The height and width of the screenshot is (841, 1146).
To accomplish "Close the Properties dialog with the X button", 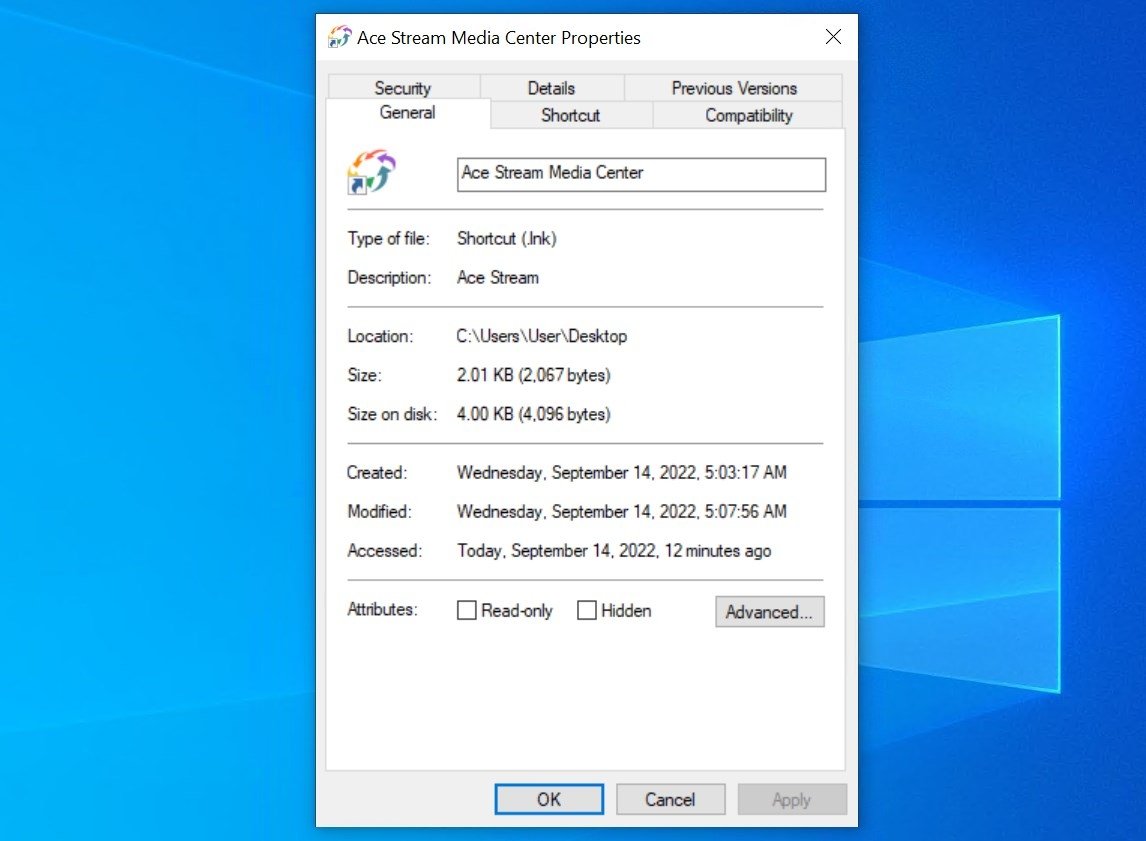I will coord(833,37).
